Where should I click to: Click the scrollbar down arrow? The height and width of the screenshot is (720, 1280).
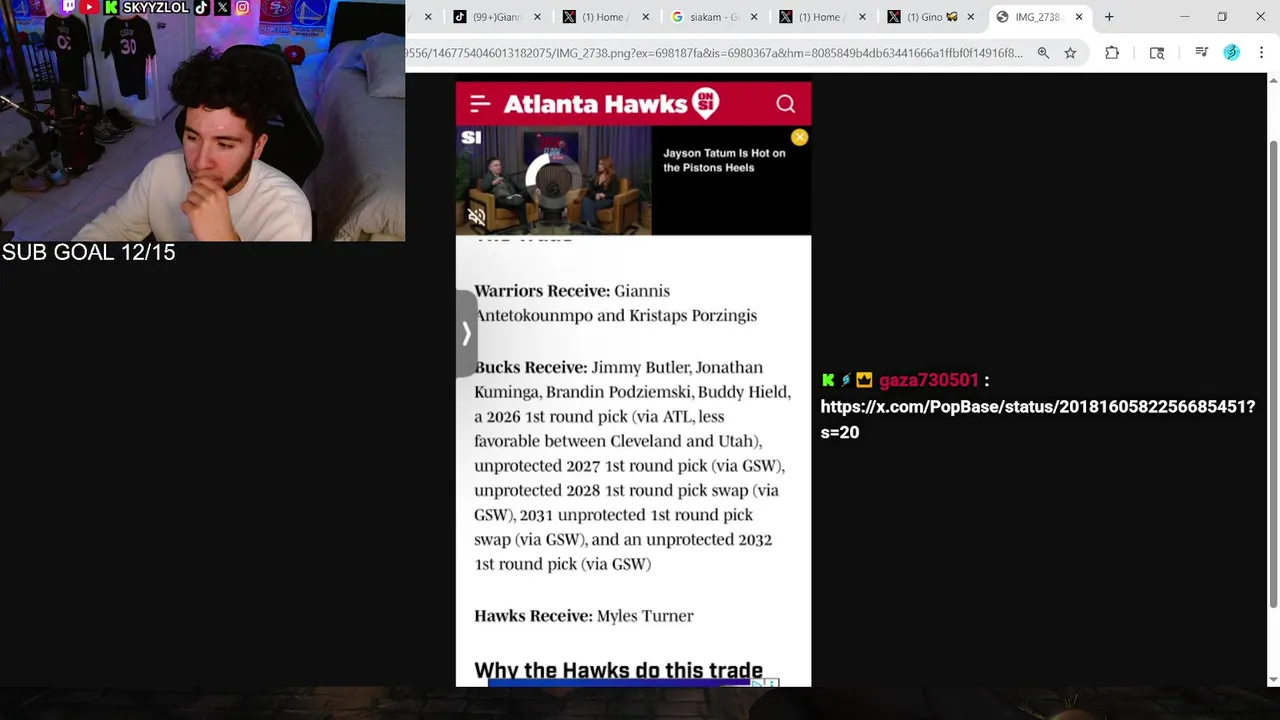(1273, 680)
